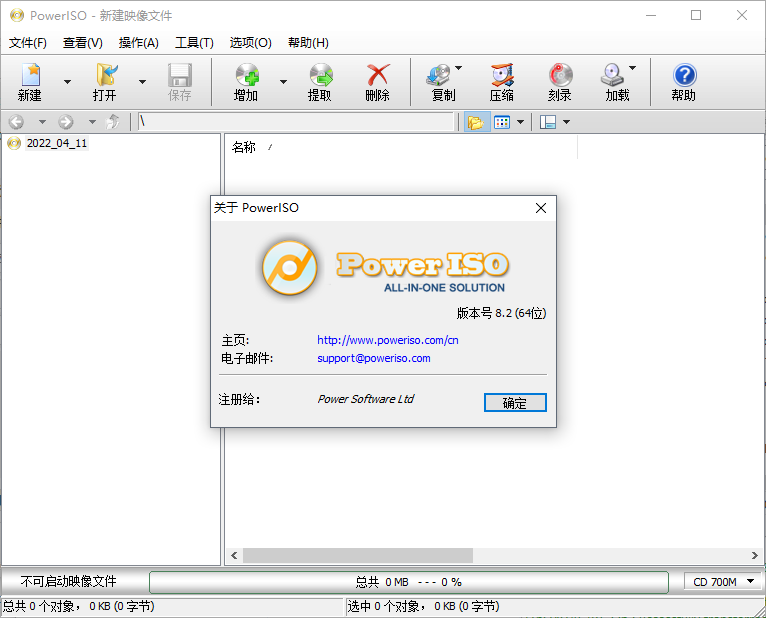Toggle the folder tree view icon

click(x=476, y=122)
